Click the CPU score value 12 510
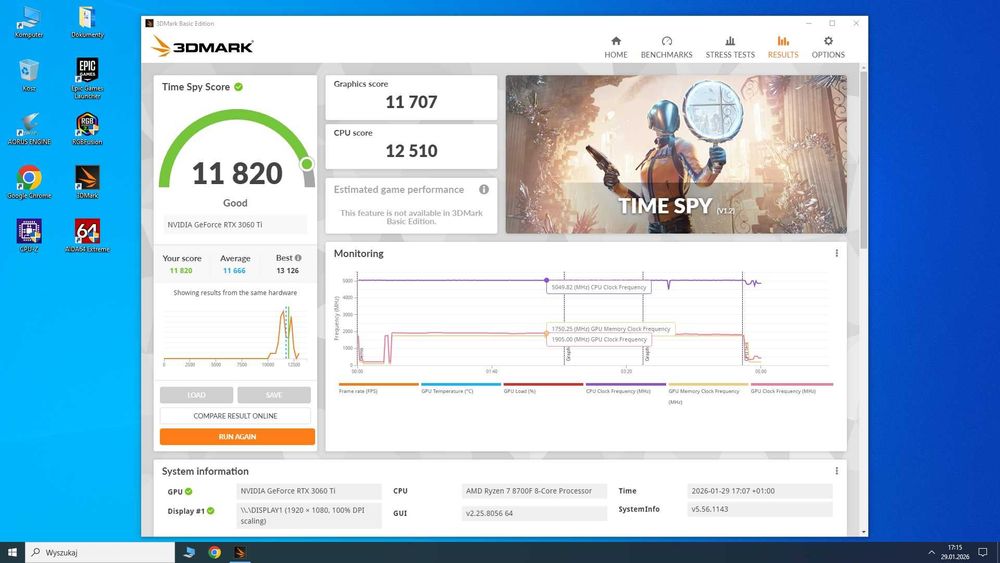 click(411, 151)
